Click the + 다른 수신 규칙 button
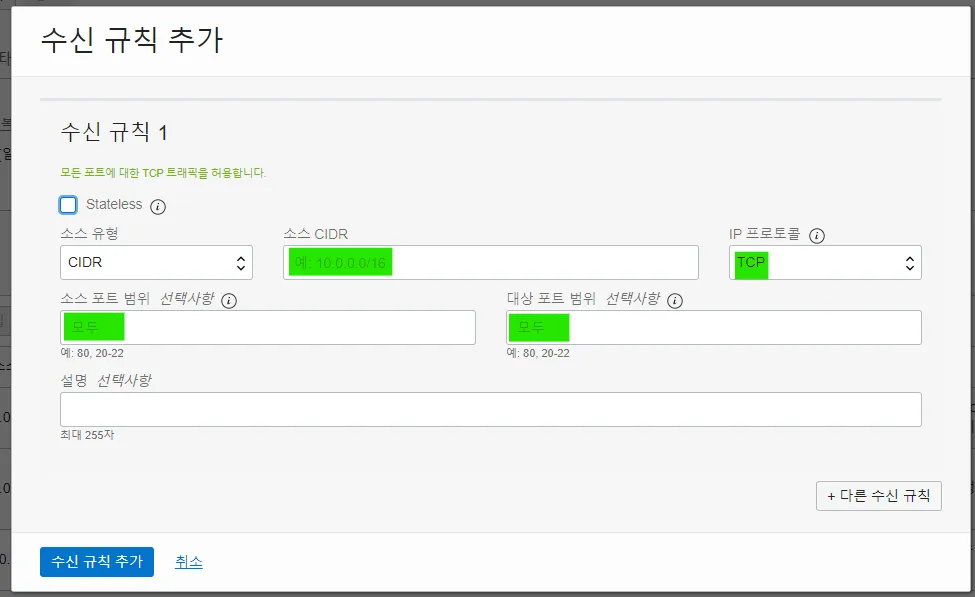The height and width of the screenshot is (597, 975). click(x=878, y=495)
